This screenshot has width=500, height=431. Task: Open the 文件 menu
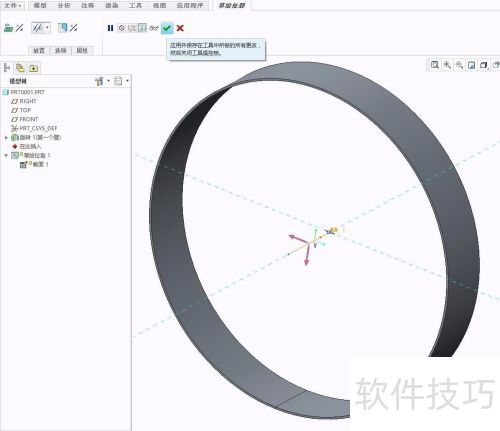click(x=12, y=6)
